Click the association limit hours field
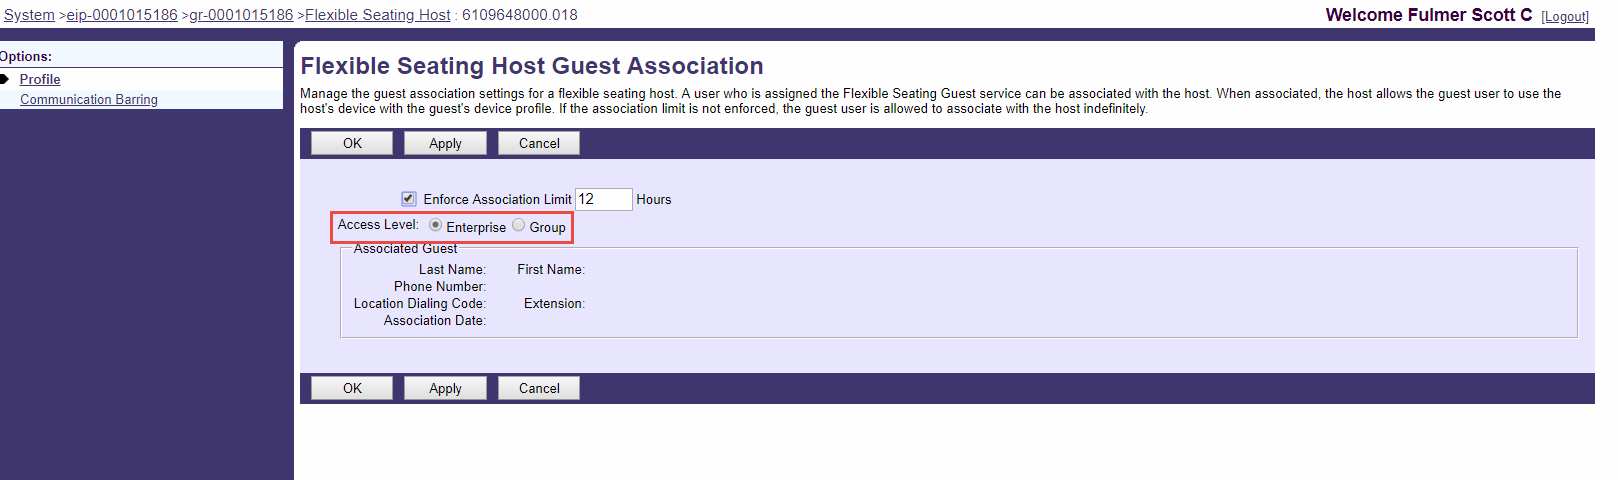The height and width of the screenshot is (480, 1618). [x=603, y=199]
